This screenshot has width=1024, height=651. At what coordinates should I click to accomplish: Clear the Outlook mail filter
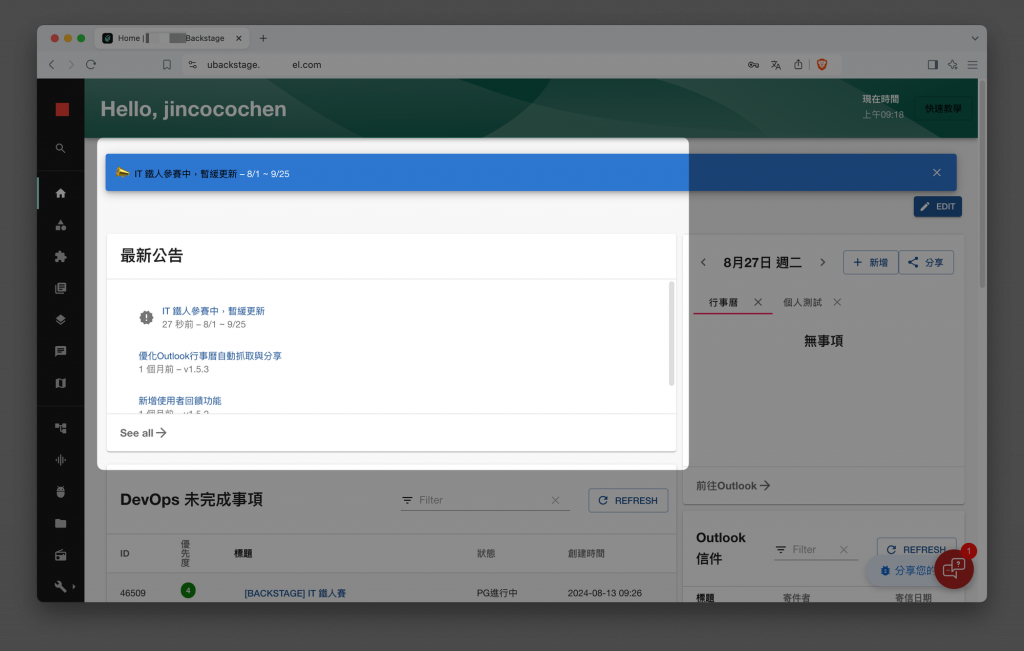pyautogui.click(x=844, y=550)
